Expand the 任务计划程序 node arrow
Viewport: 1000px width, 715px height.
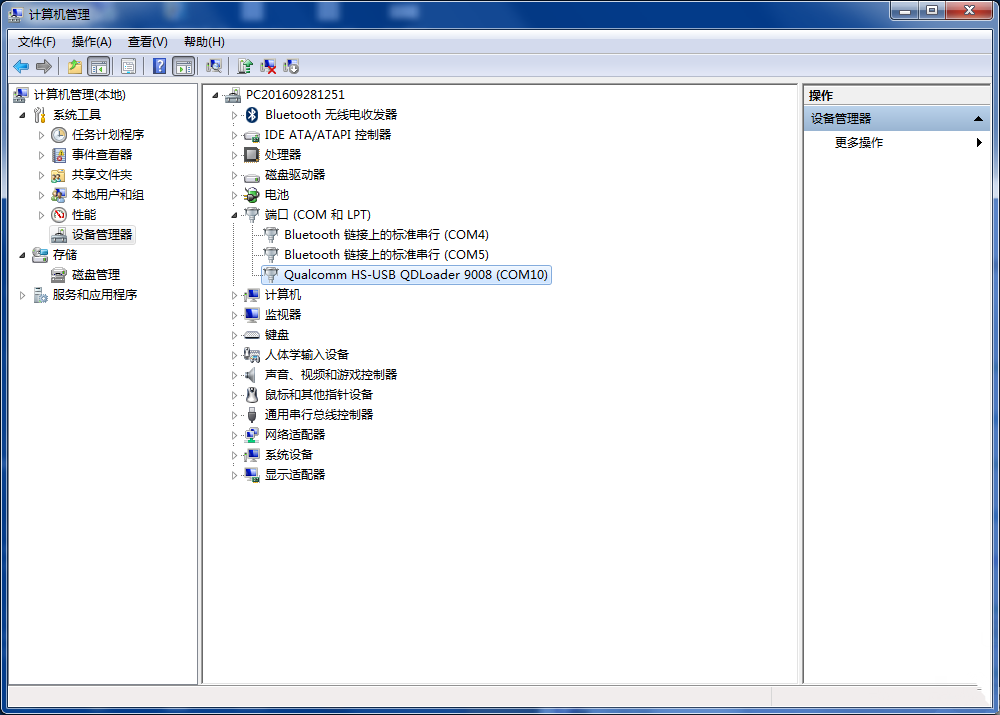pos(41,135)
